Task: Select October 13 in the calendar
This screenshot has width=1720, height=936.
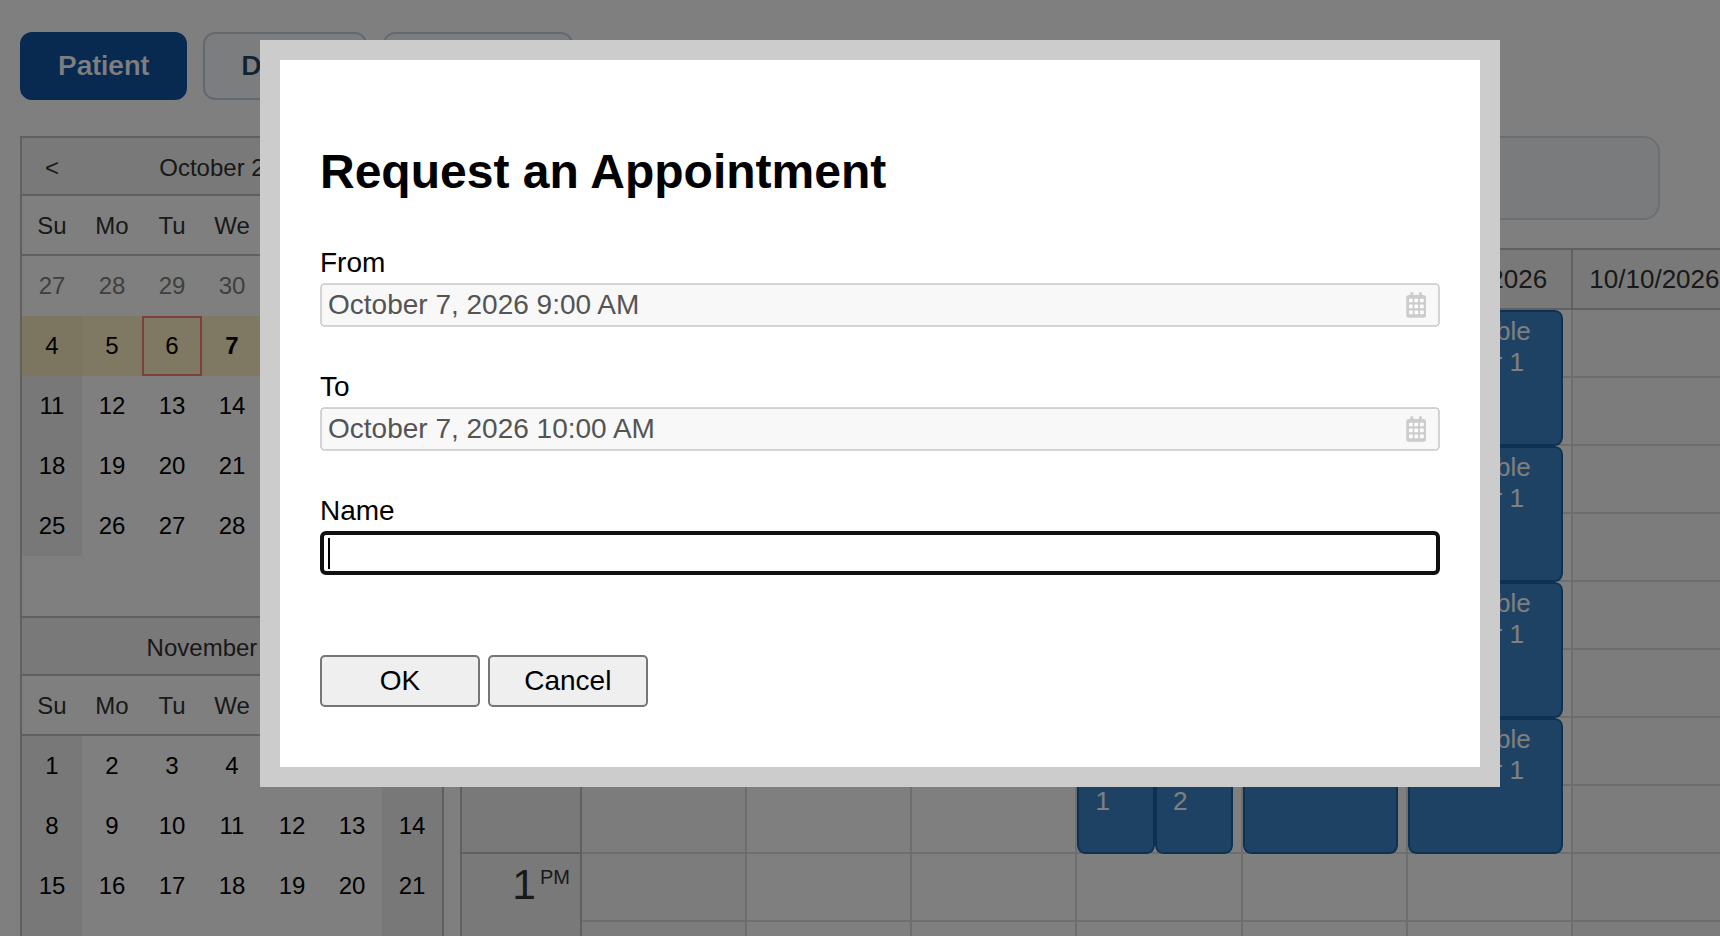Action: (x=172, y=406)
